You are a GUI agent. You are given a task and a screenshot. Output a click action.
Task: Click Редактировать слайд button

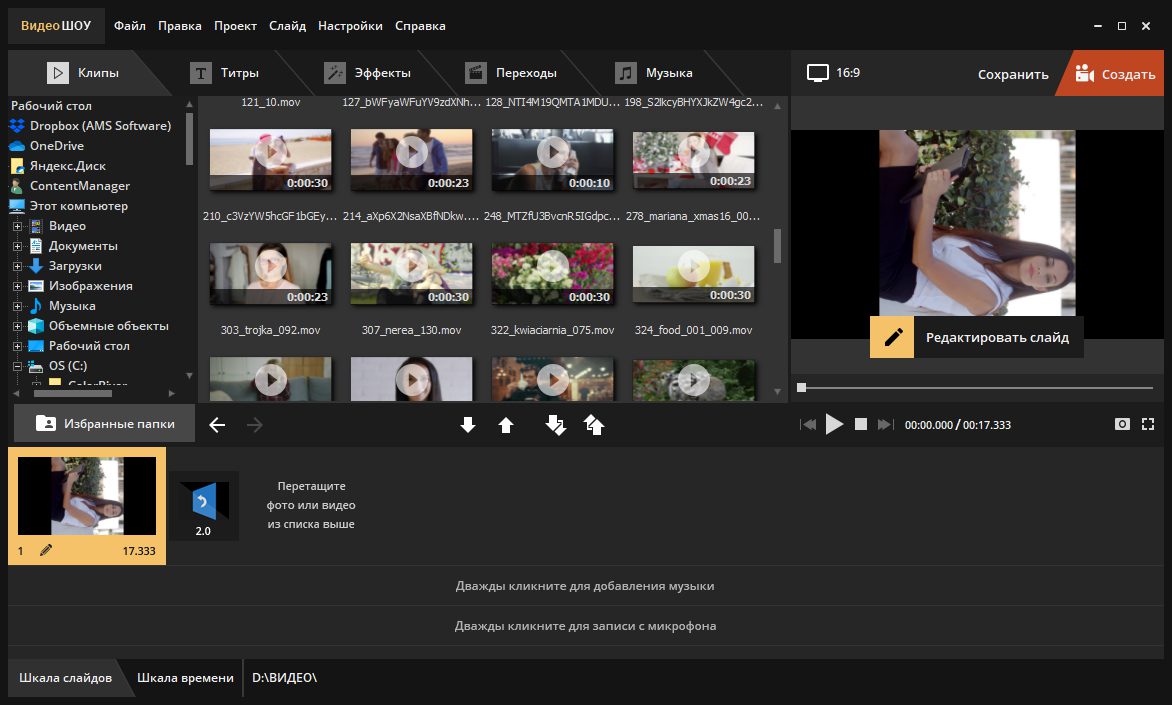click(x=976, y=337)
